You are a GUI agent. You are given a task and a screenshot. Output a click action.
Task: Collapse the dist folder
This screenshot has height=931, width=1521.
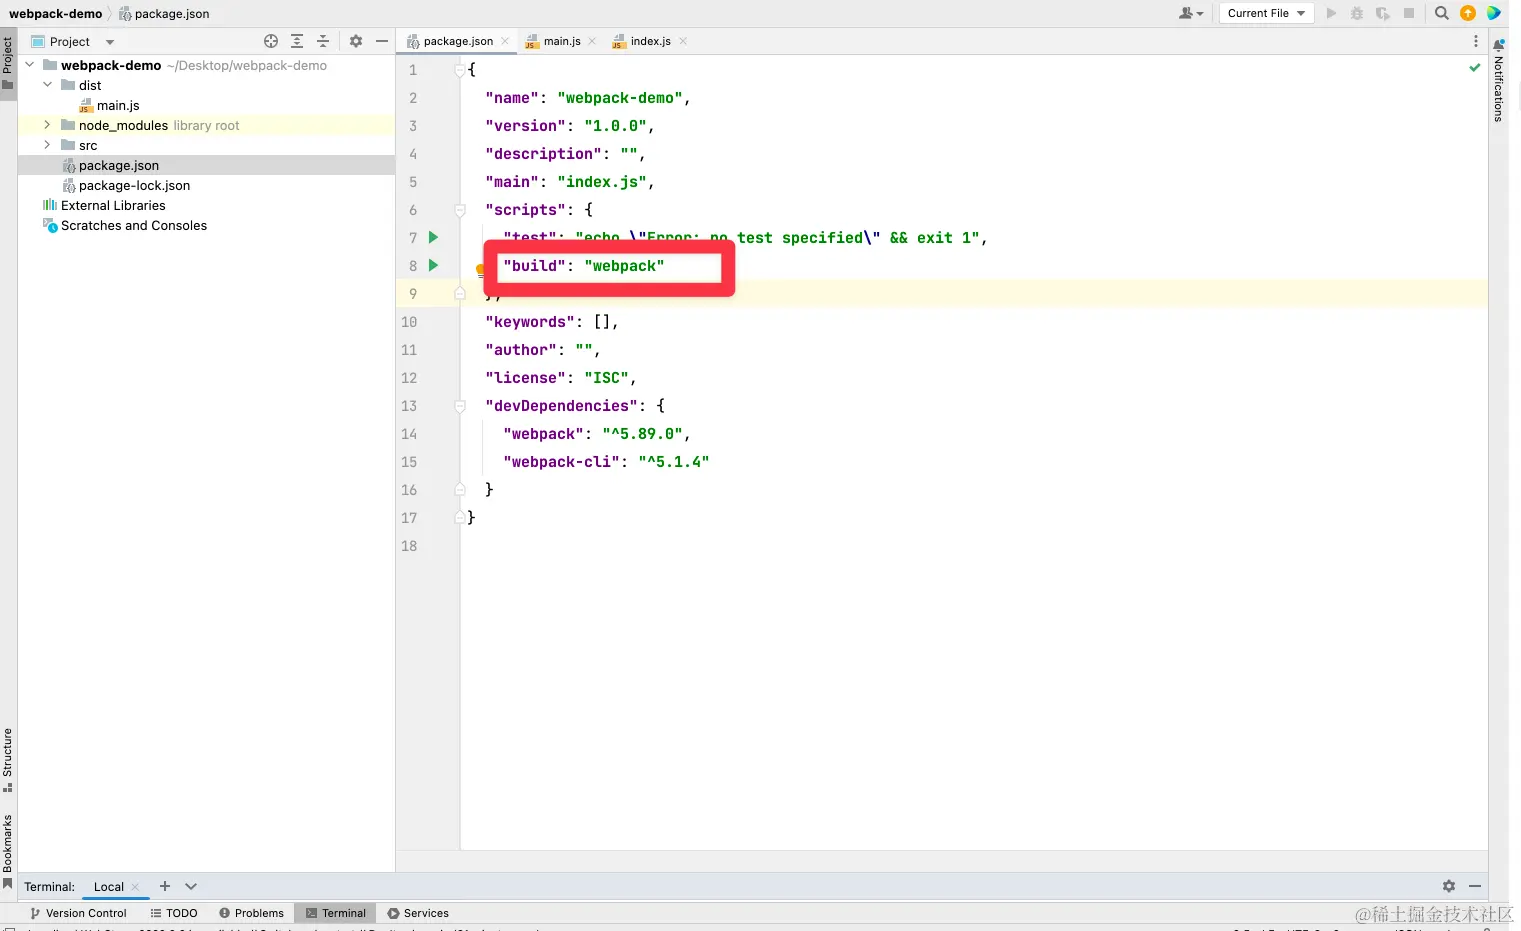(x=47, y=85)
